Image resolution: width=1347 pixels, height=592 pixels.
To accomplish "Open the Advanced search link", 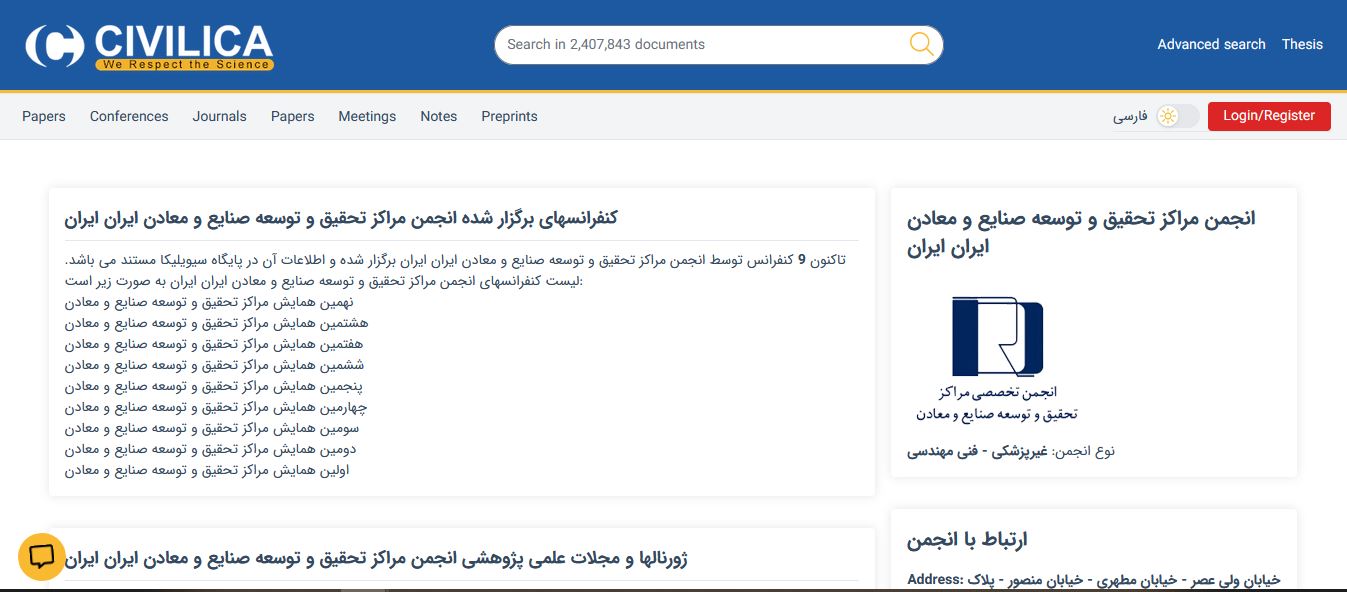I will [x=1211, y=44].
